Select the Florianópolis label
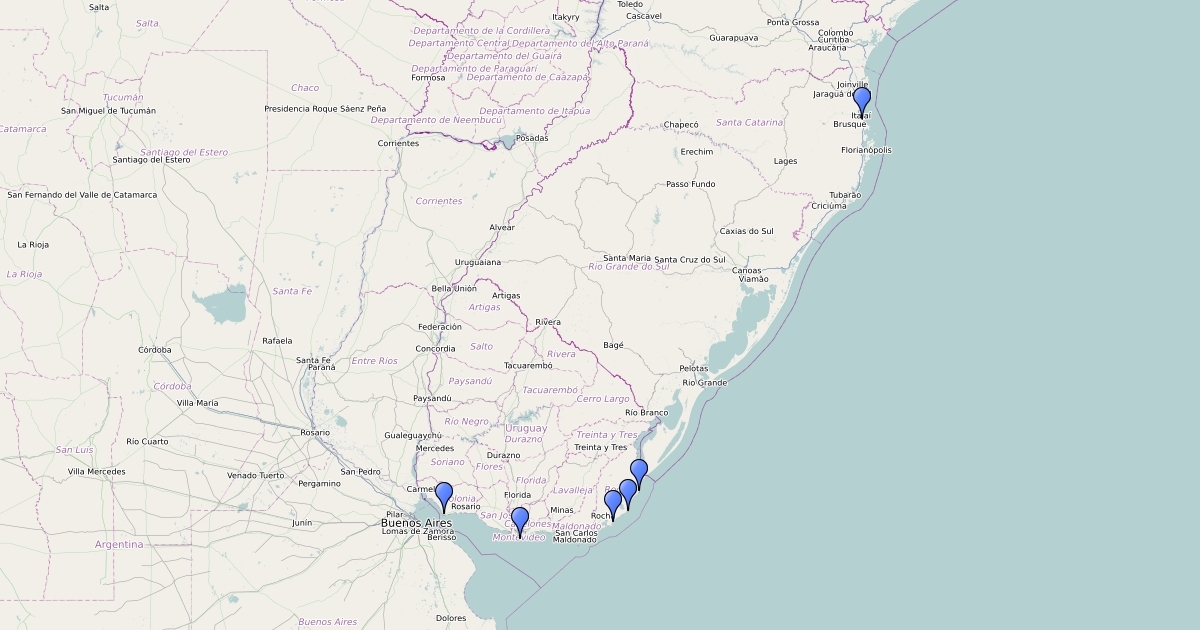This screenshot has height=630, width=1200. point(866,150)
